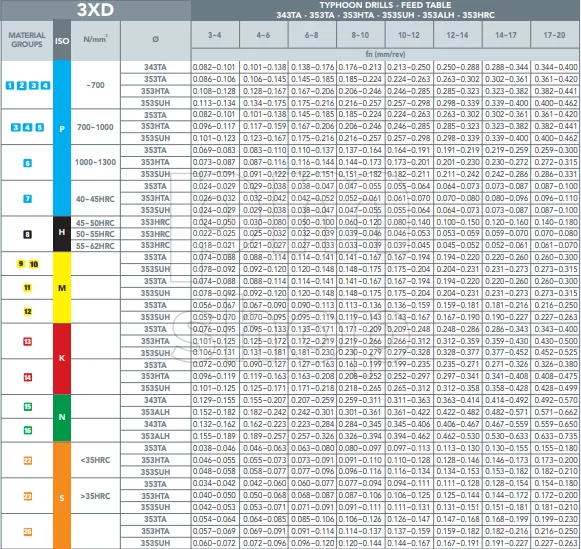This screenshot has height=549, width=581.
Task: Select the 50~55HRC hardness cell
Action: [x=96, y=234]
